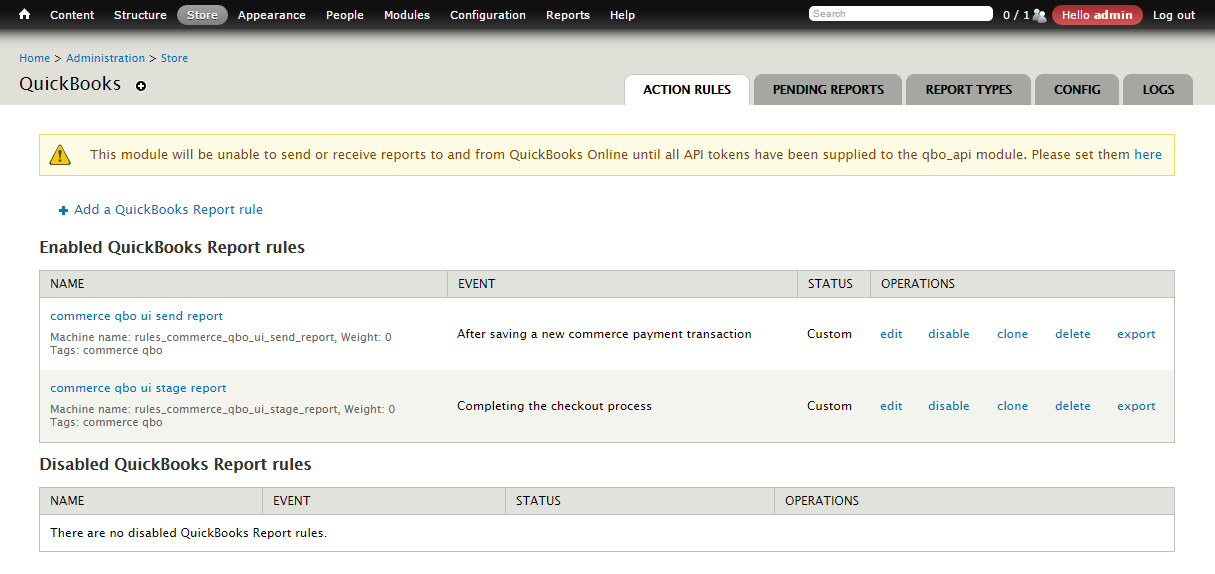The height and width of the screenshot is (574, 1215).
Task: Open the Structure menu
Action: click(x=140, y=15)
